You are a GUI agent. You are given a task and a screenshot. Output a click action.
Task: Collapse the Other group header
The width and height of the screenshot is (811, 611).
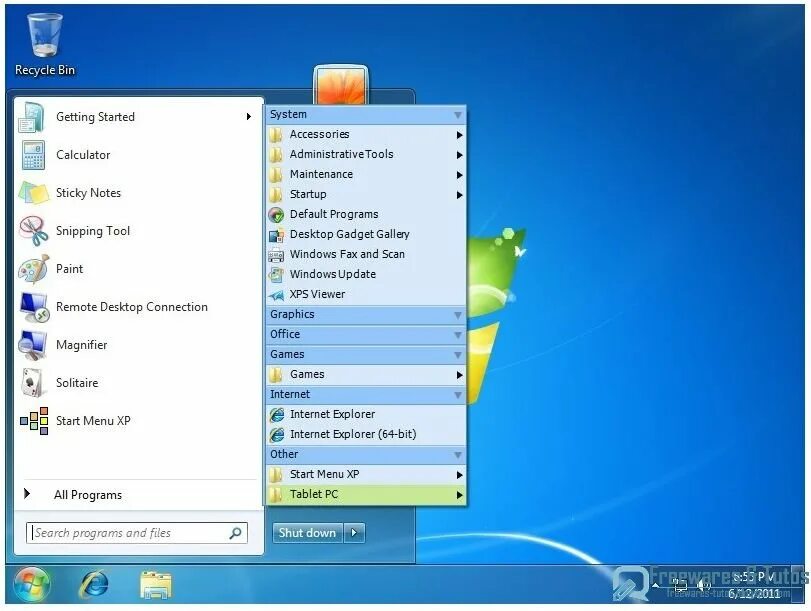click(366, 455)
